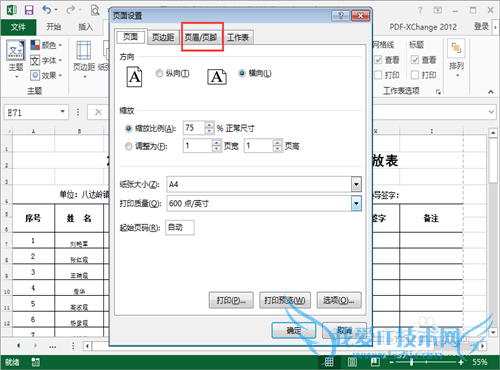This screenshot has width=500, height=370.
Task: Switch to Header/Footer (页眉/页脚) tab
Action: coord(201,37)
